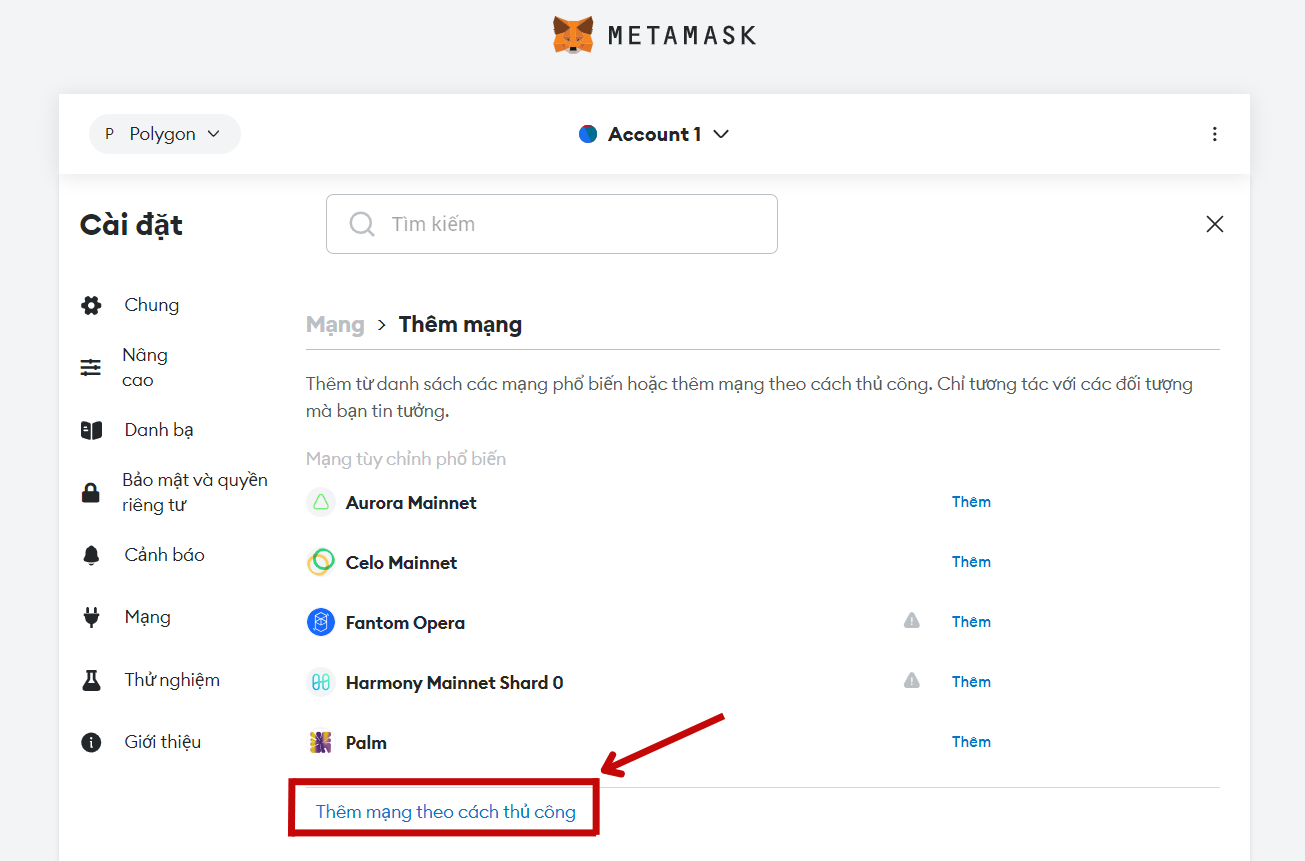Add the Aurora Mainnet via Thêm
1305x861 pixels.
pos(970,502)
